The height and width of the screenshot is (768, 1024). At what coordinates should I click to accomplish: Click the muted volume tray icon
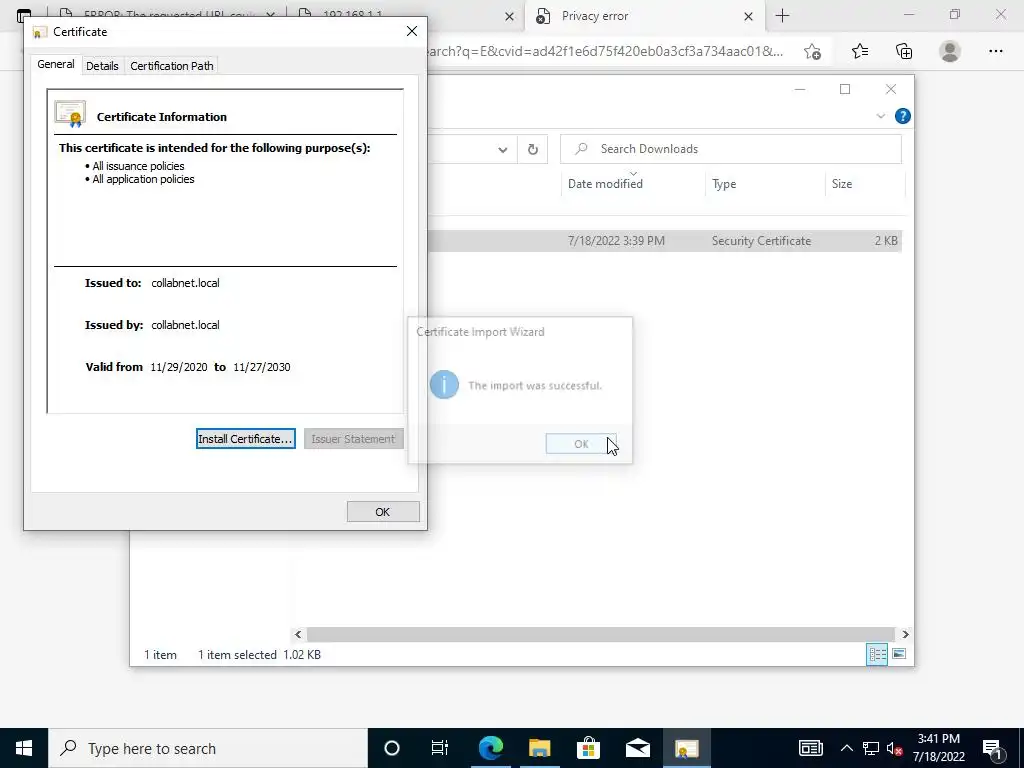(895, 748)
